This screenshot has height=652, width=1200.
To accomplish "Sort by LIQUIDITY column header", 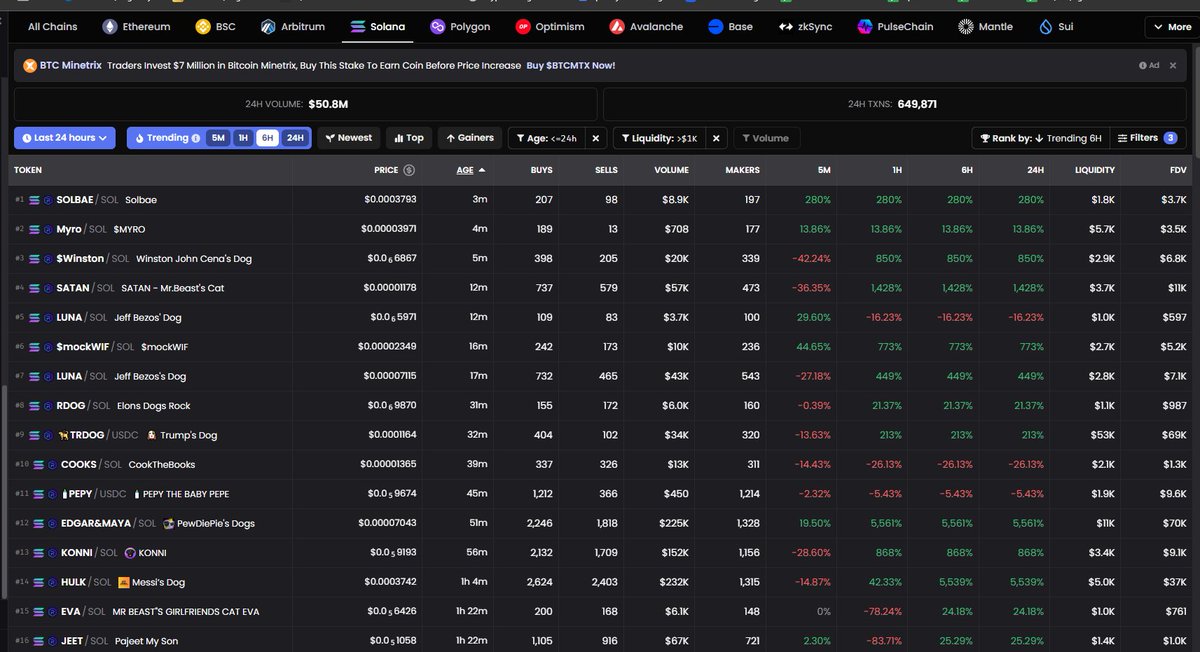I will click(x=1095, y=170).
